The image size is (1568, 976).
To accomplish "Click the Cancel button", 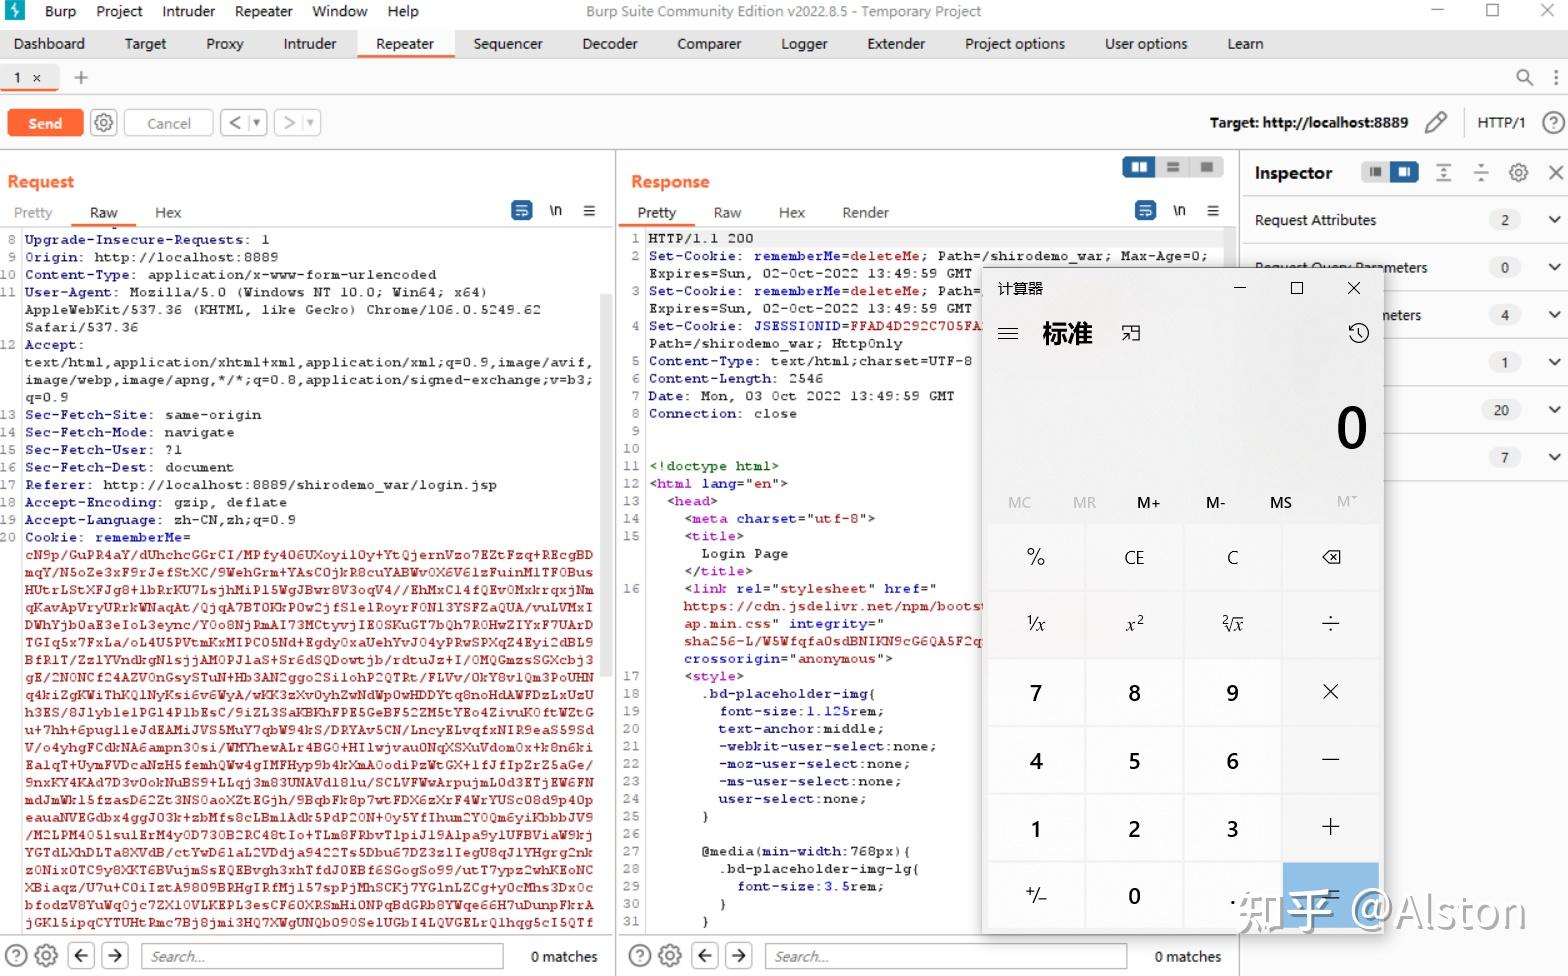I will pos(168,123).
